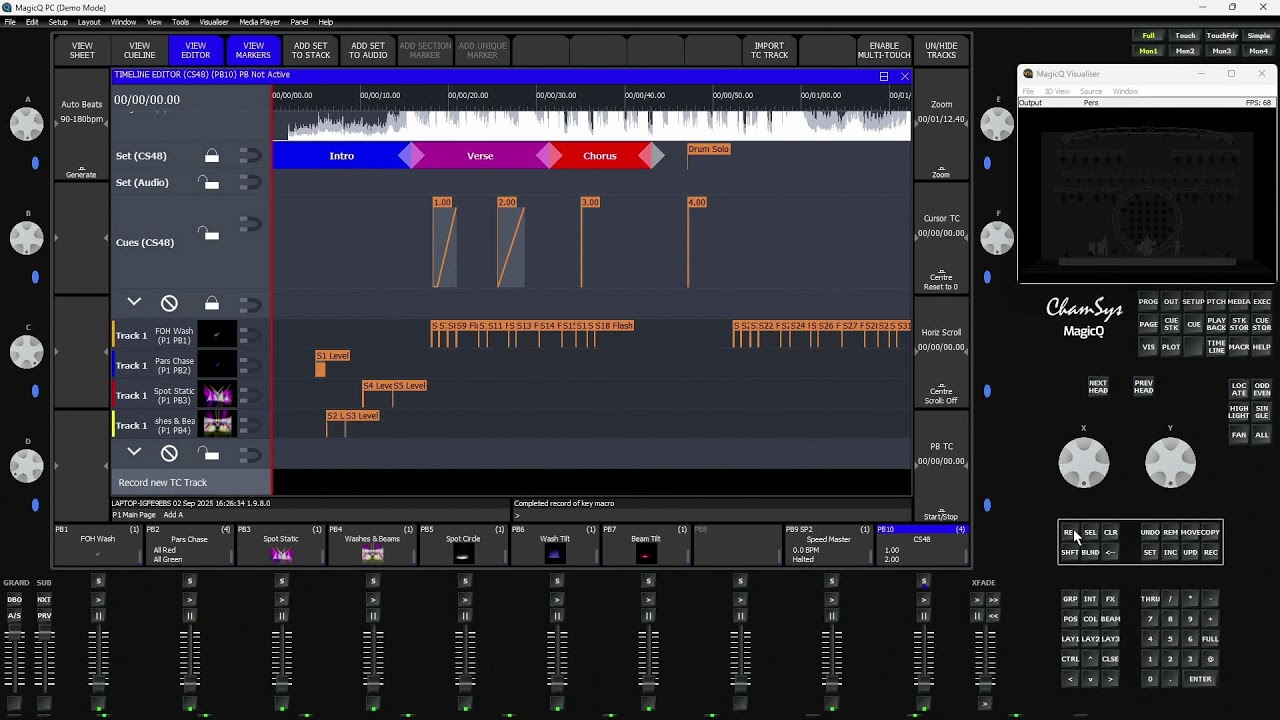1280x720 pixels.
Task: Click the ENTER key on the numeric keypad
Action: pos(1200,679)
